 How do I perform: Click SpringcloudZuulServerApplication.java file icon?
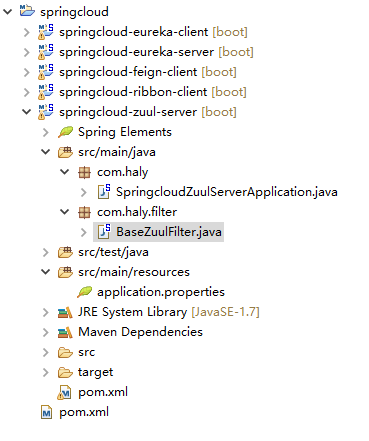point(104,192)
